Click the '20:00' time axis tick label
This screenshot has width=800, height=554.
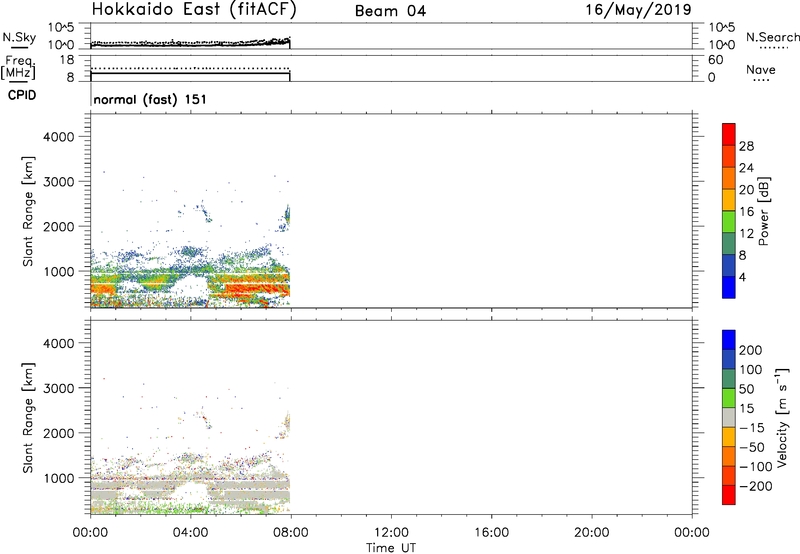click(592, 533)
